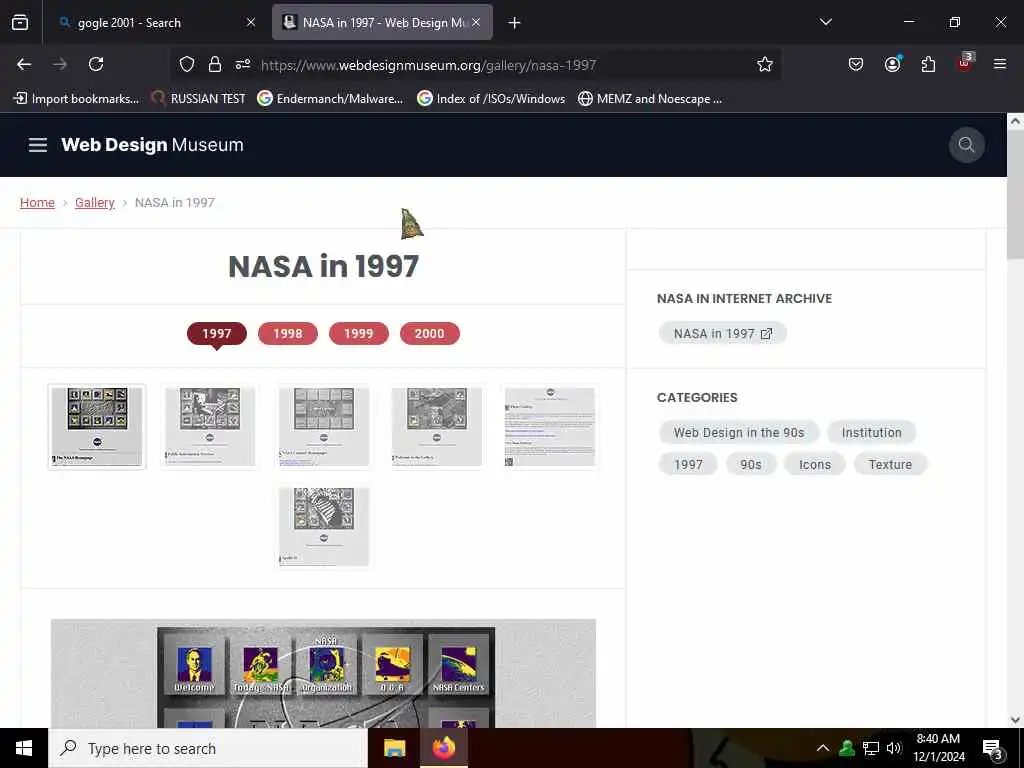Open the NASA in 1997 Internet Archive link
The image size is (1024, 768).
[x=722, y=334]
